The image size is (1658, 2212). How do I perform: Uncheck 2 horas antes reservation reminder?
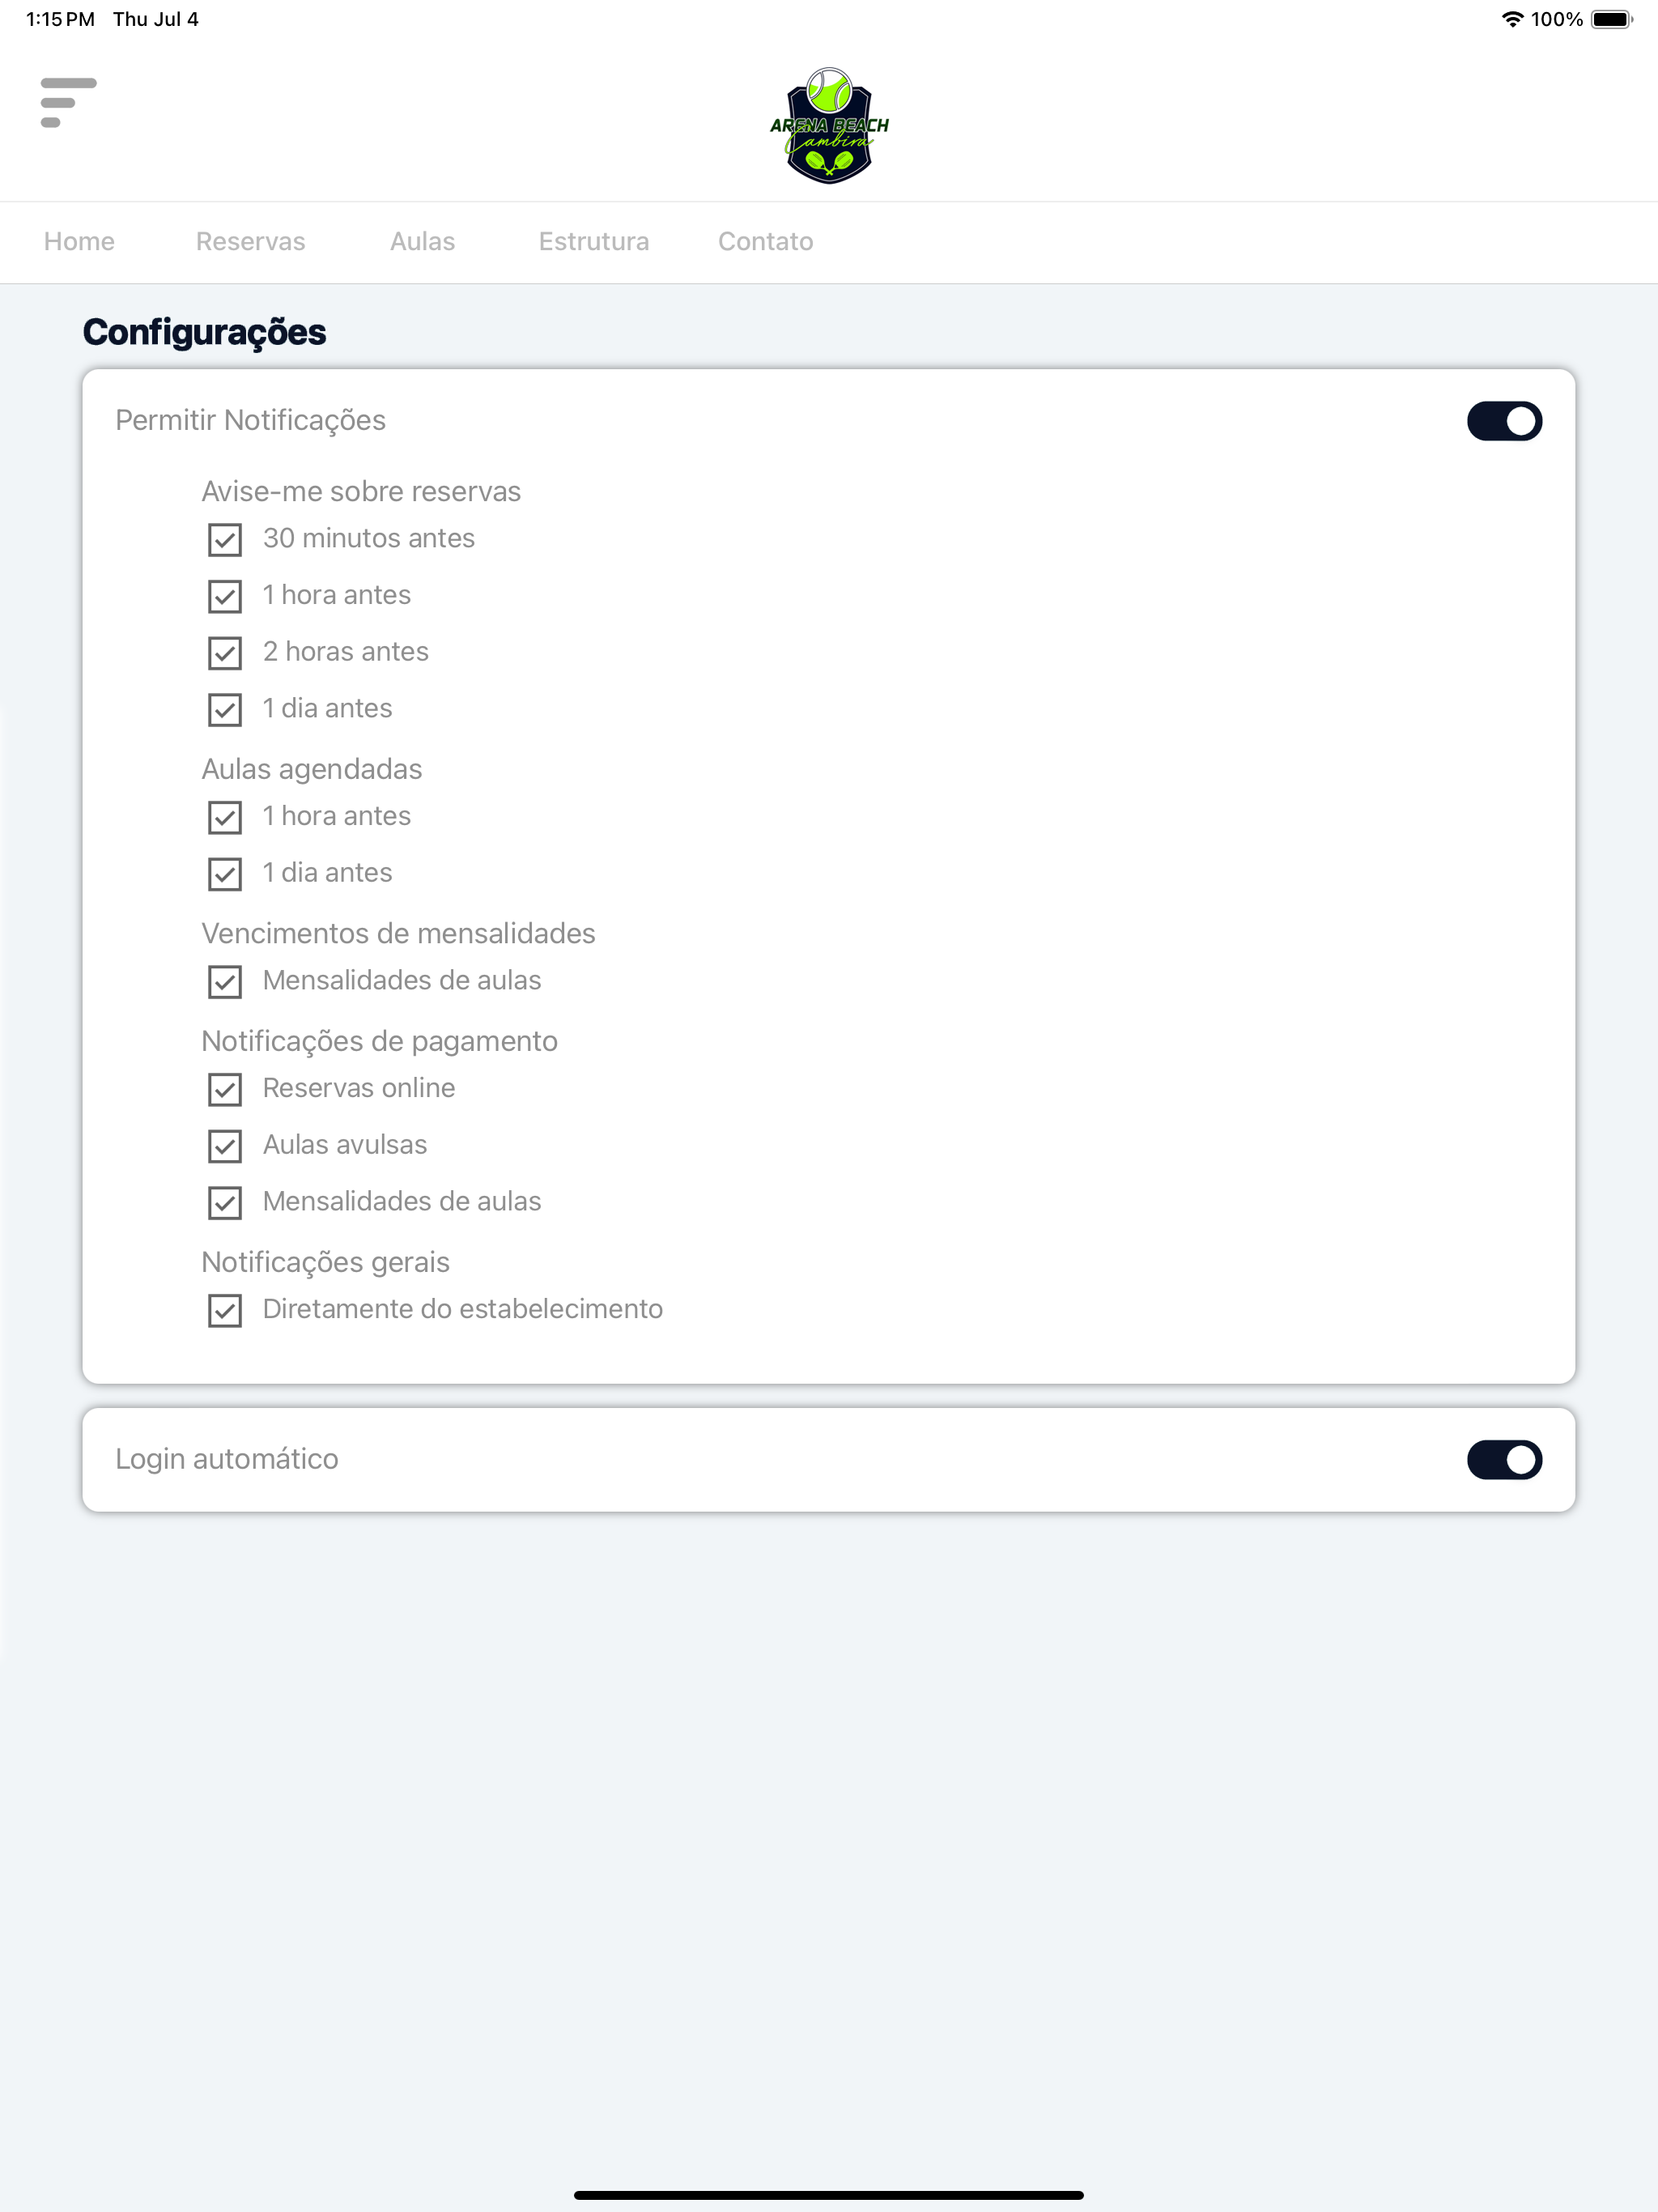point(225,653)
